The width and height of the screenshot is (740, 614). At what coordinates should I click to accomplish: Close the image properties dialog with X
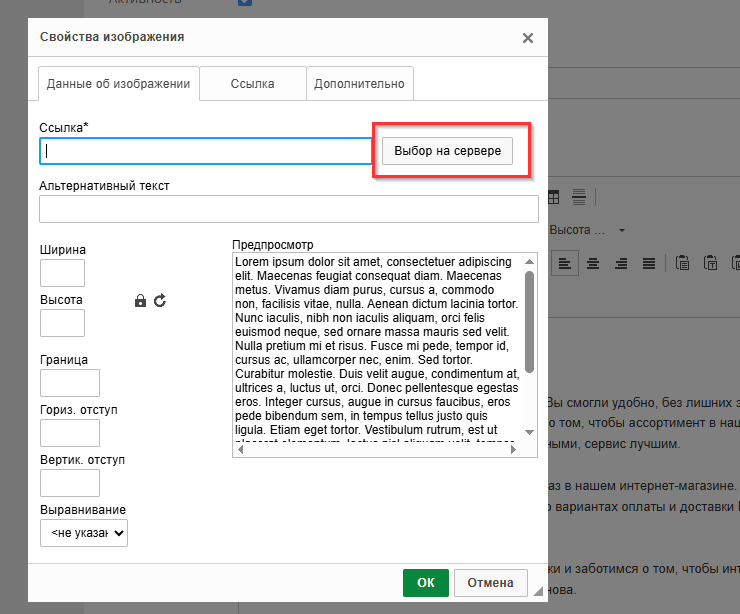click(x=528, y=38)
